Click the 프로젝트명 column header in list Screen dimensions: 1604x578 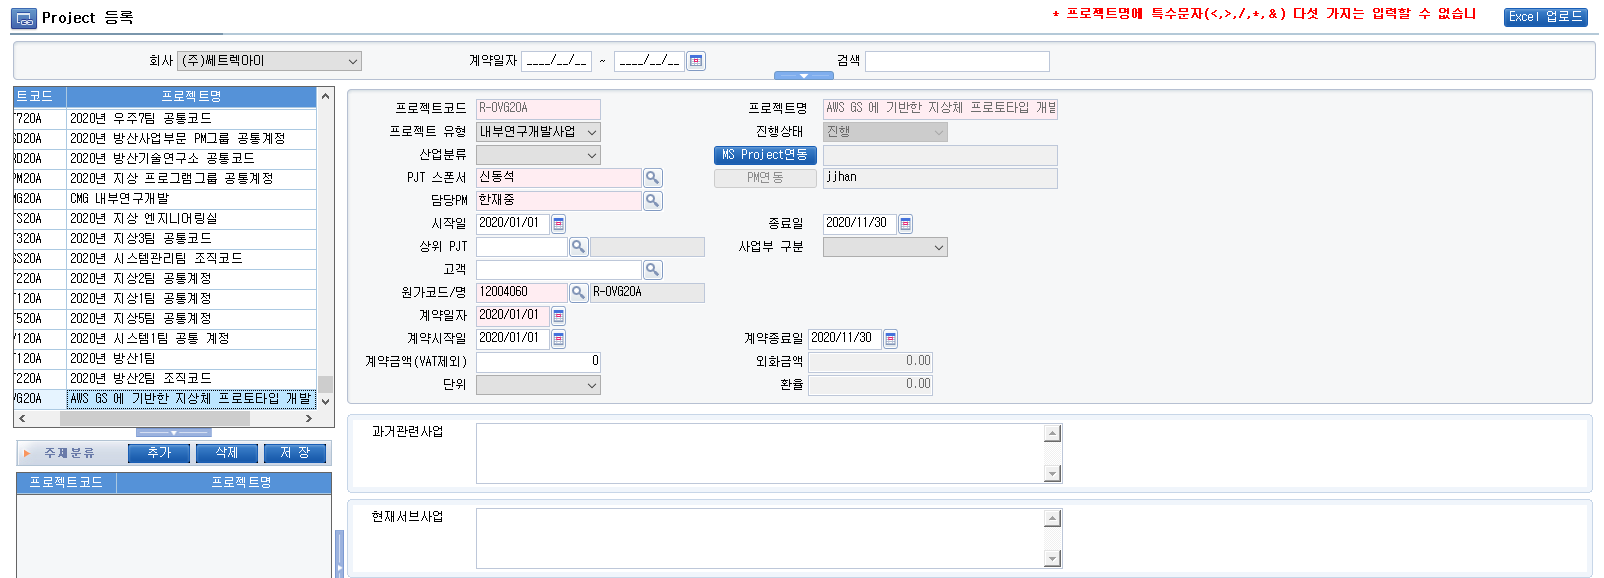(x=191, y=97)
